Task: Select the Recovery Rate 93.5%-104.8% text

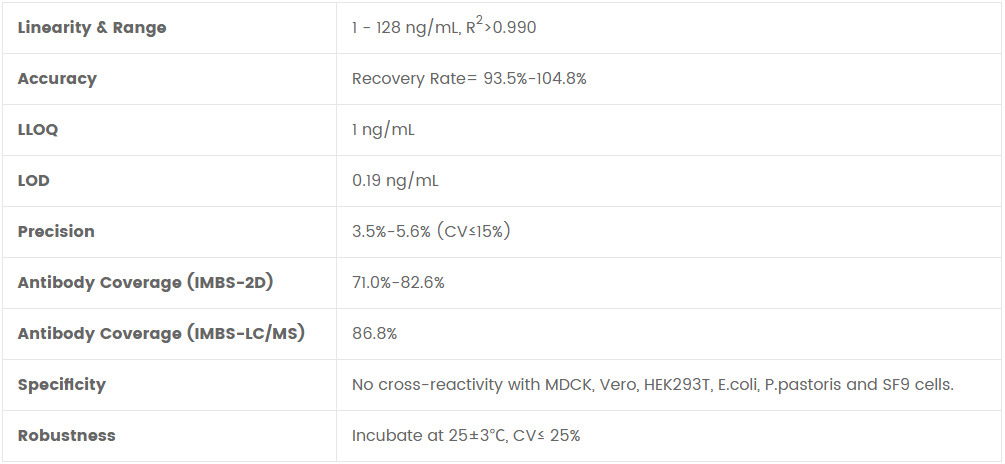Action: point(469,79)
